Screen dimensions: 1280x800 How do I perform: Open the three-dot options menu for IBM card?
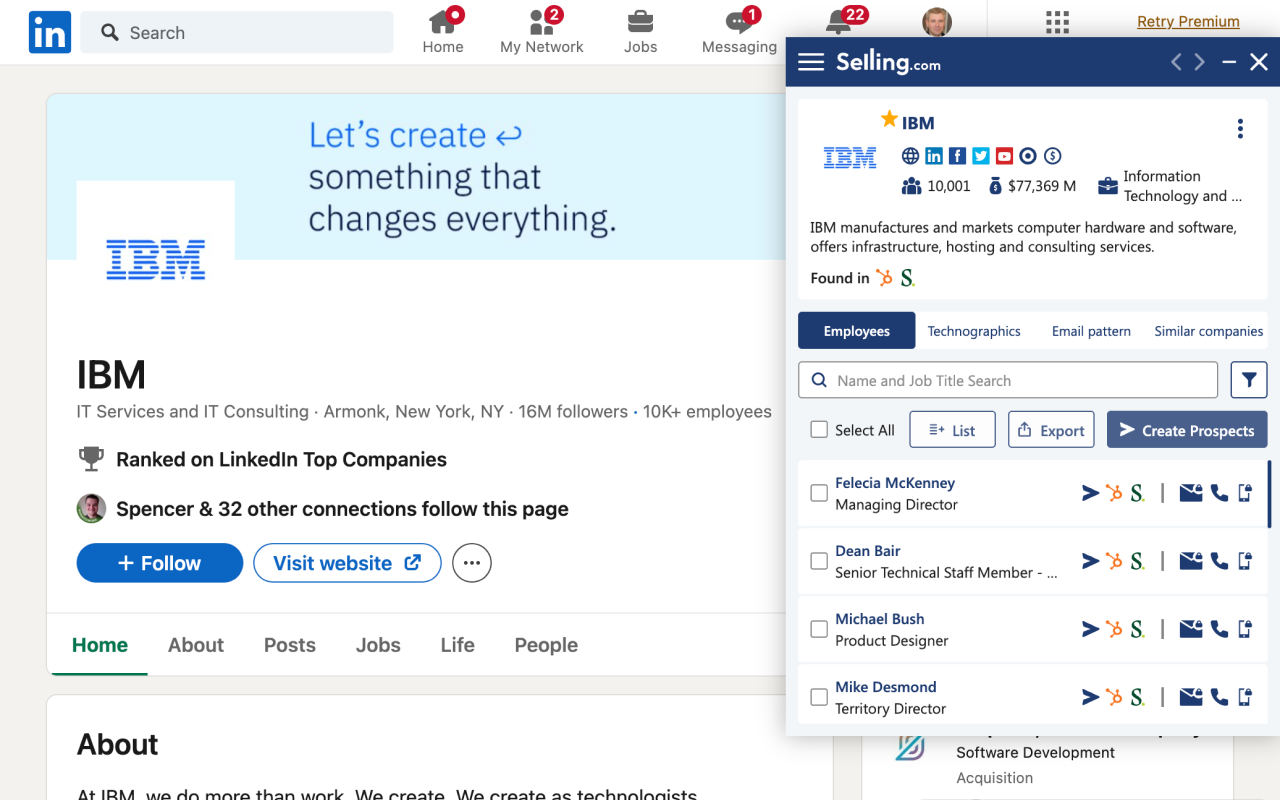point(1240,128)
